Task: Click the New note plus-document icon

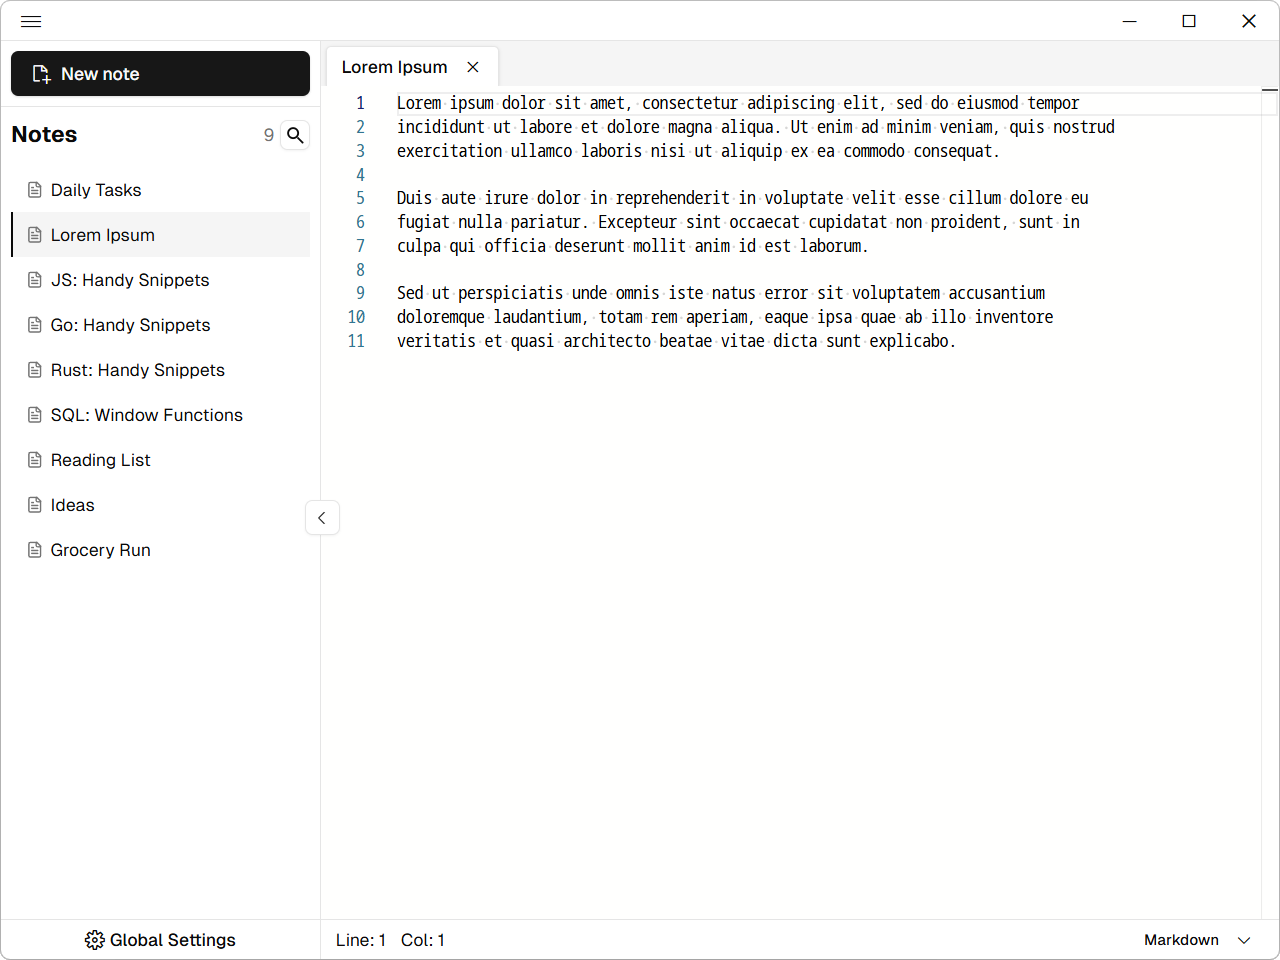Action: pyautogui.click(x=42, y=74)
